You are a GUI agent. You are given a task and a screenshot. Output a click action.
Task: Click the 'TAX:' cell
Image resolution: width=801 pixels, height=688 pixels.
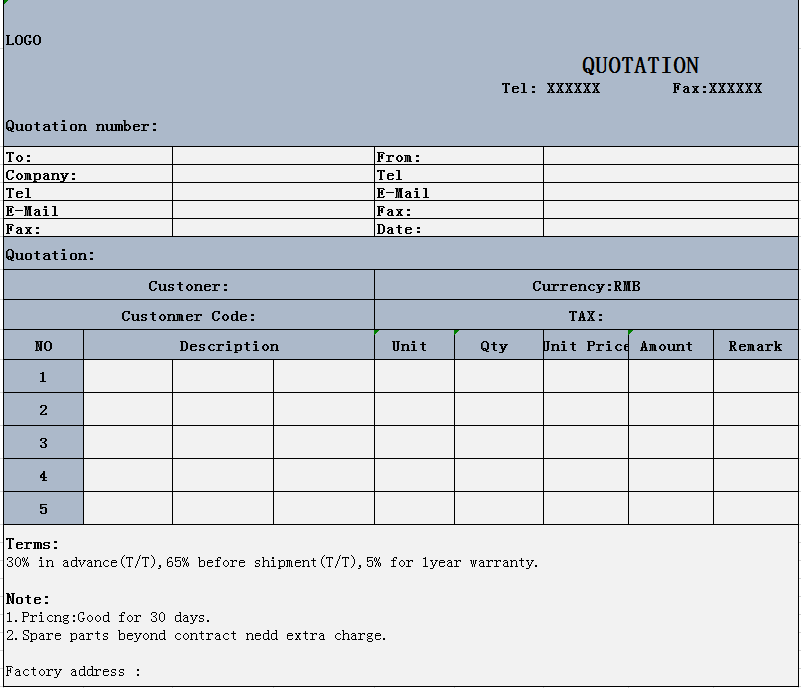pyautogui.click(x=586, y=315)
